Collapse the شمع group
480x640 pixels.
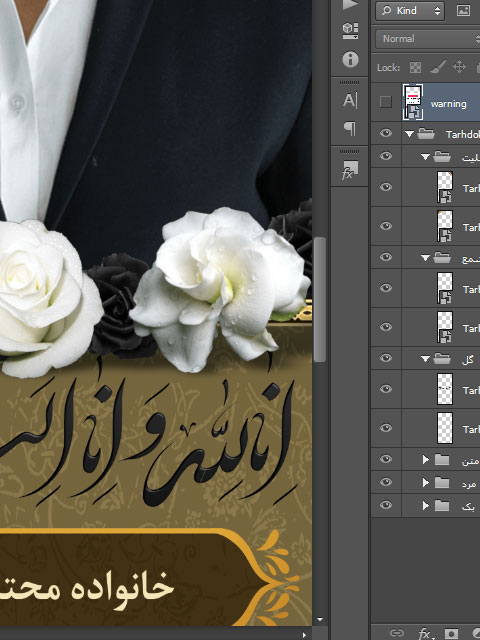pyautogui.click(x=425, y=258)
